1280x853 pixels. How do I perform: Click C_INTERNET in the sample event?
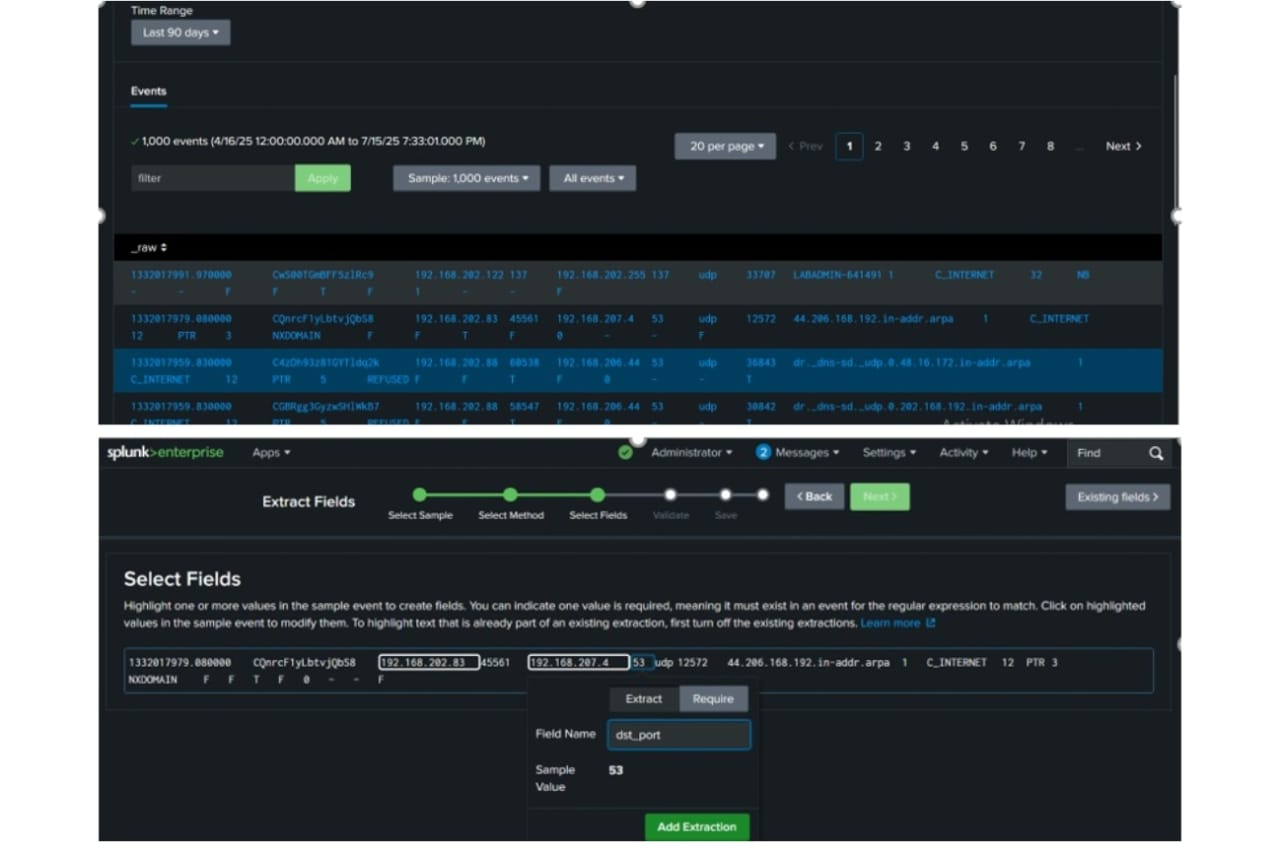[x=956, y=662]
